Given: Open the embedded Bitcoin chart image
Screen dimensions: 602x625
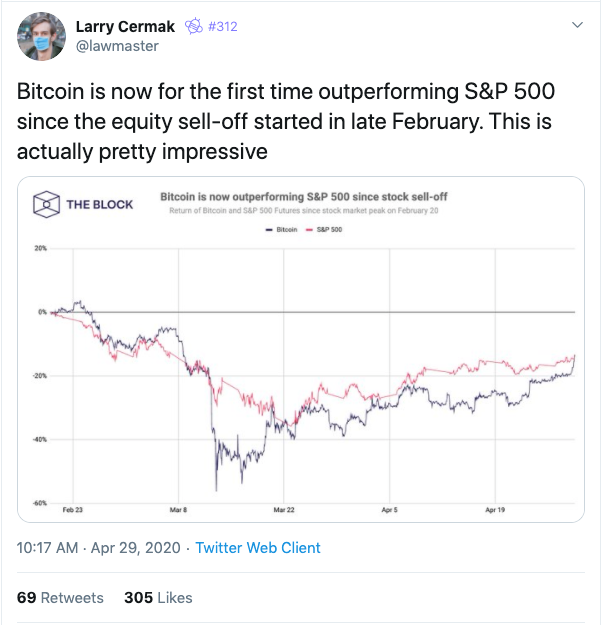Looking at the screenshot, I should pyautogui.click(x=301, y=350).
